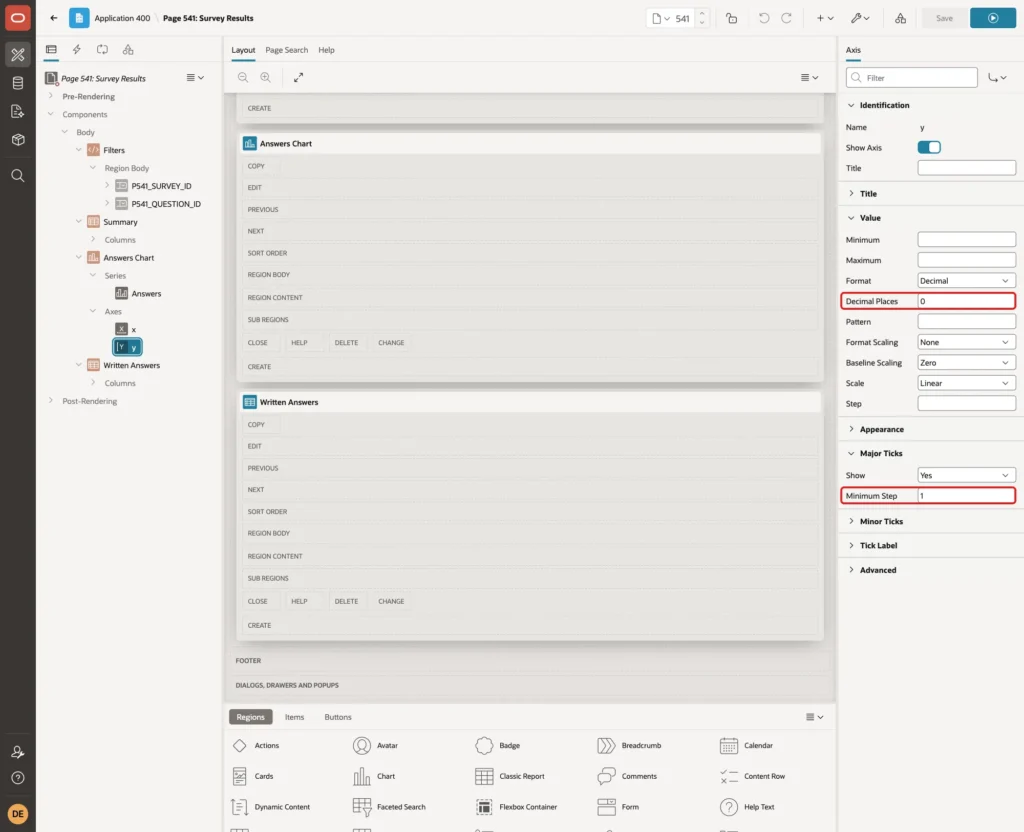Click the Decimal Places input field

966,301
